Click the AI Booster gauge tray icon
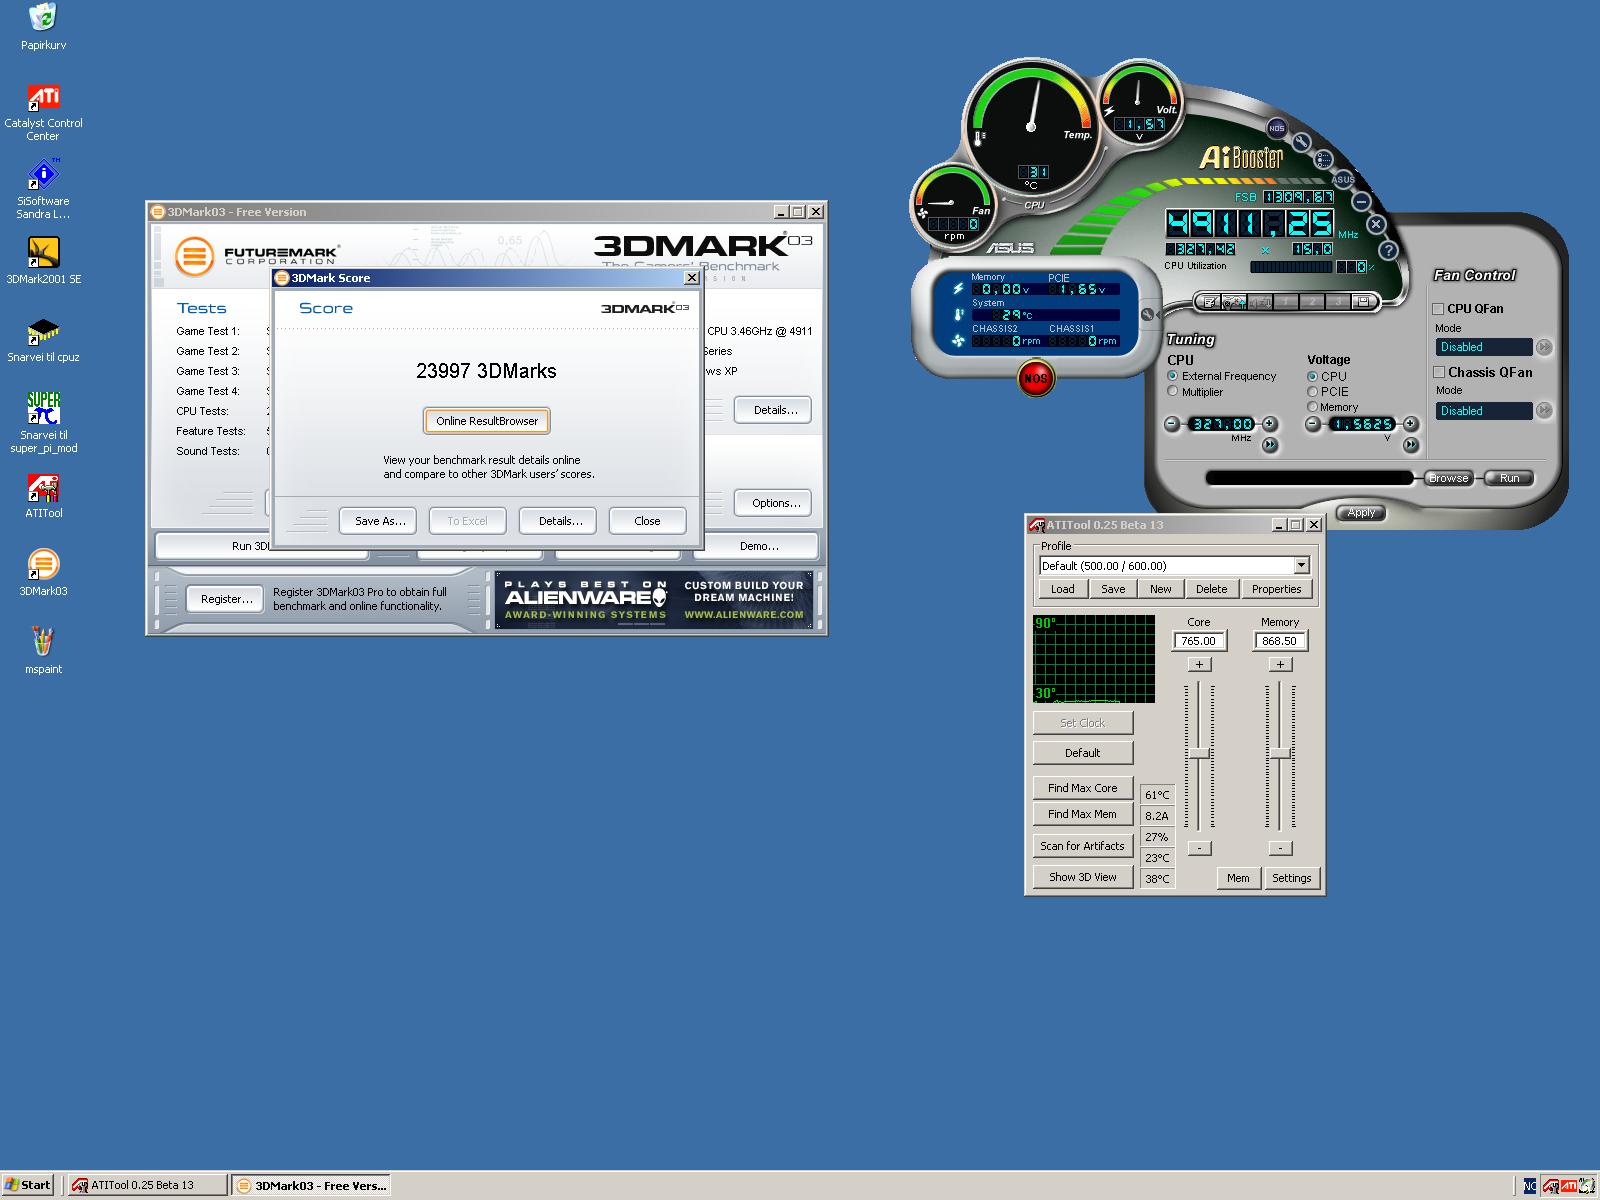This screenshot has width=1600, height=1200. [x=1588, y=1186]
